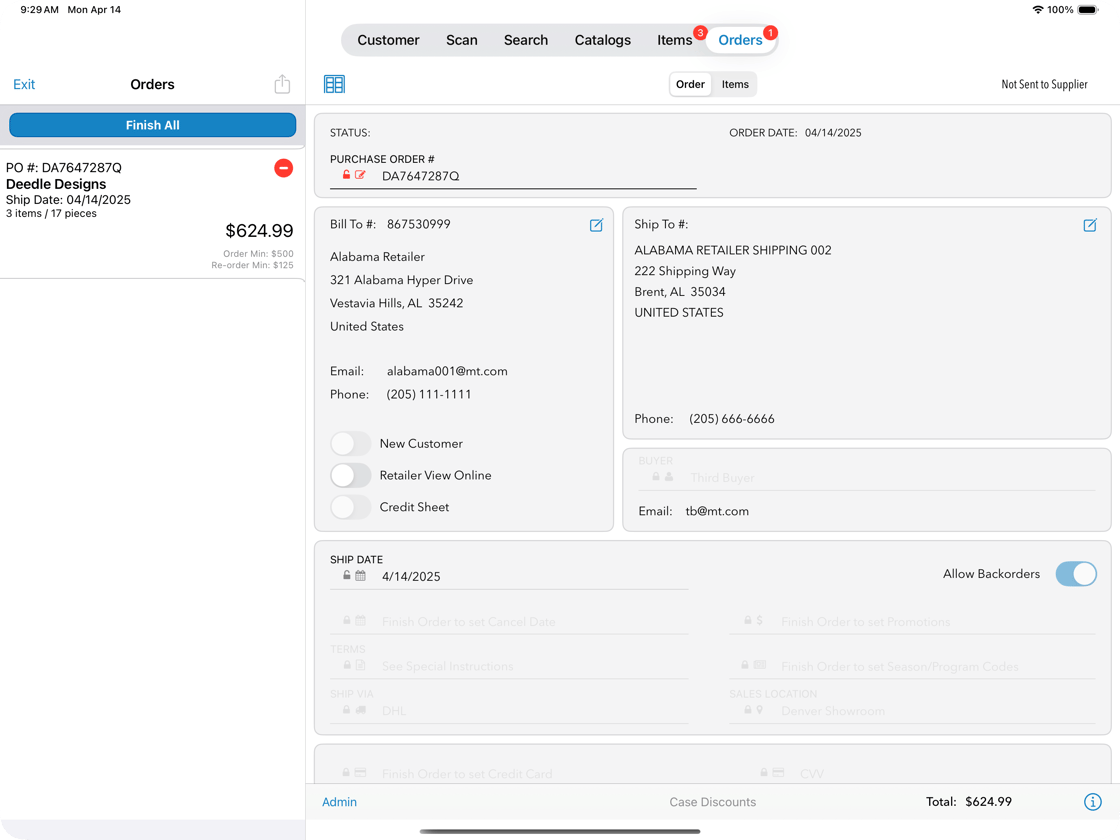Open the grid layout view icon

334,84
